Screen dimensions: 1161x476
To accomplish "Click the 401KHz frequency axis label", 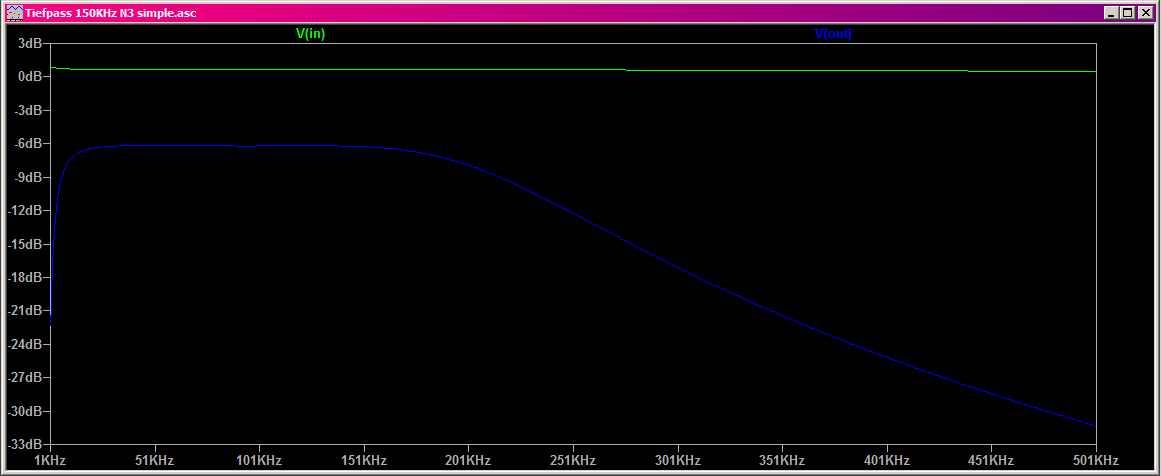I will coord(886,460).
